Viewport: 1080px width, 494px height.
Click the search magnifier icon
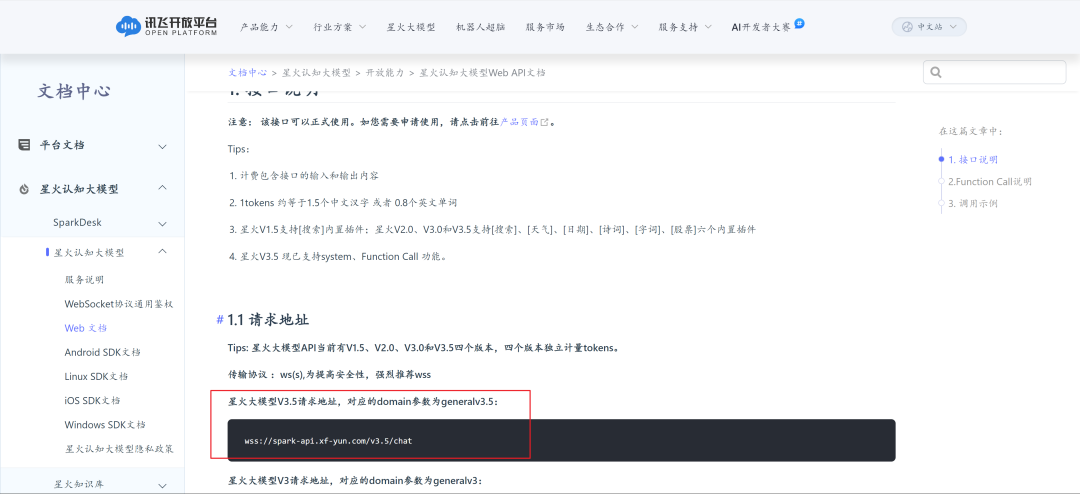click(935, 72)
